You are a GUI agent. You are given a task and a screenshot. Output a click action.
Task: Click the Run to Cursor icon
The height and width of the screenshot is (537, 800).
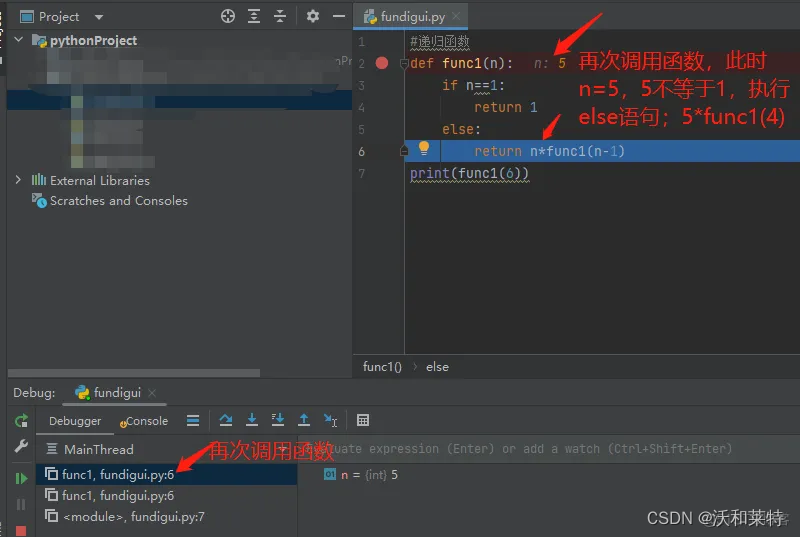pos(330,420)
